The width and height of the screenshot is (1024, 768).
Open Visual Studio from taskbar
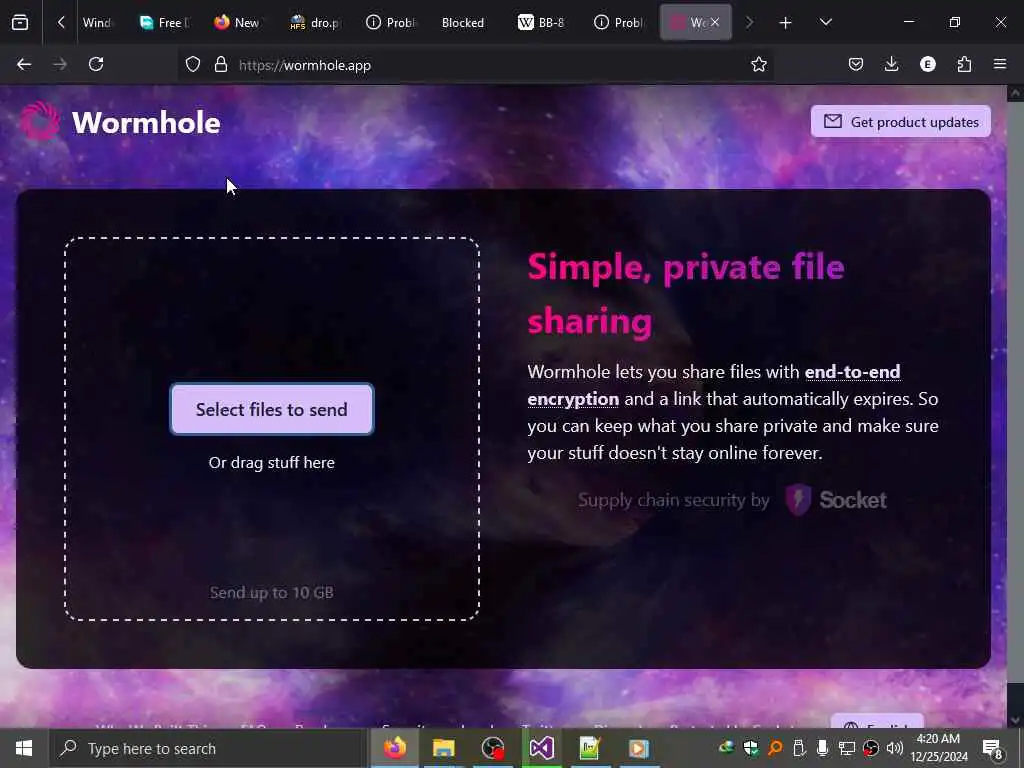point(541,748)
